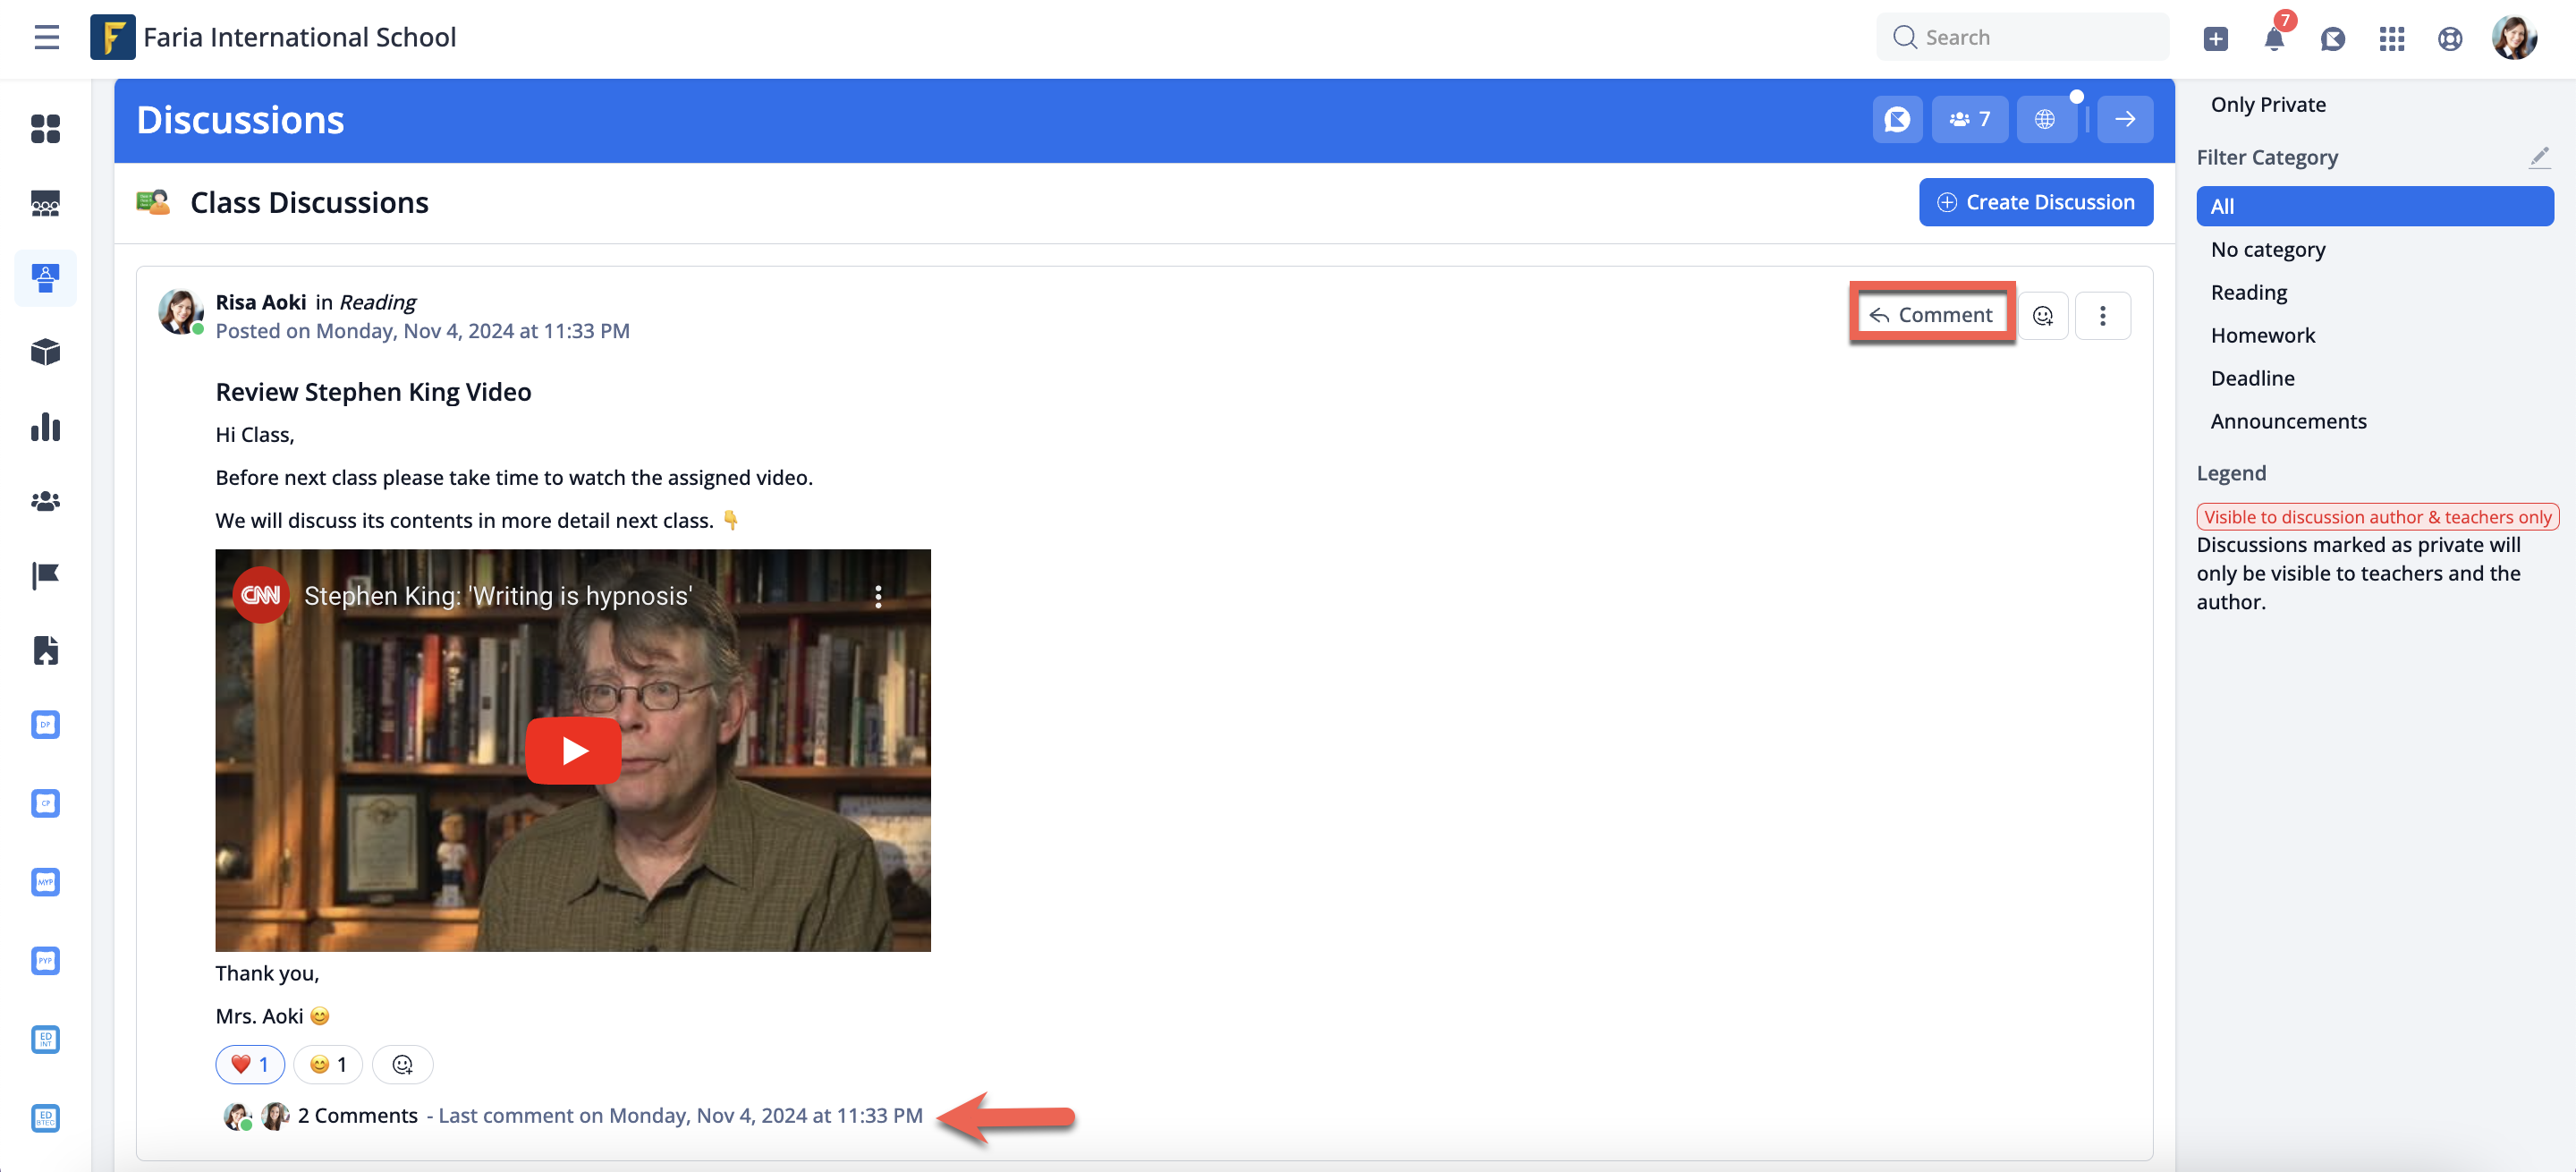
Task: Toggle the smiley reaction with count 1
Action: tap(328, 1064)
